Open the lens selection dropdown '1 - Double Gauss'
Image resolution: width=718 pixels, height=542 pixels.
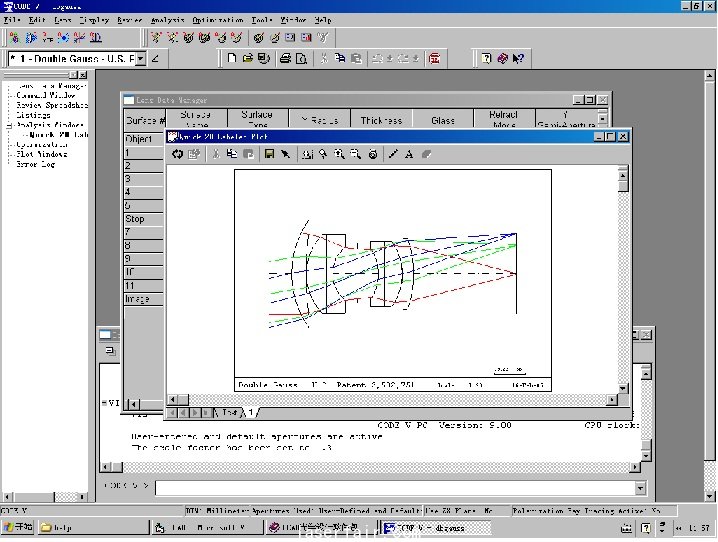139,59
